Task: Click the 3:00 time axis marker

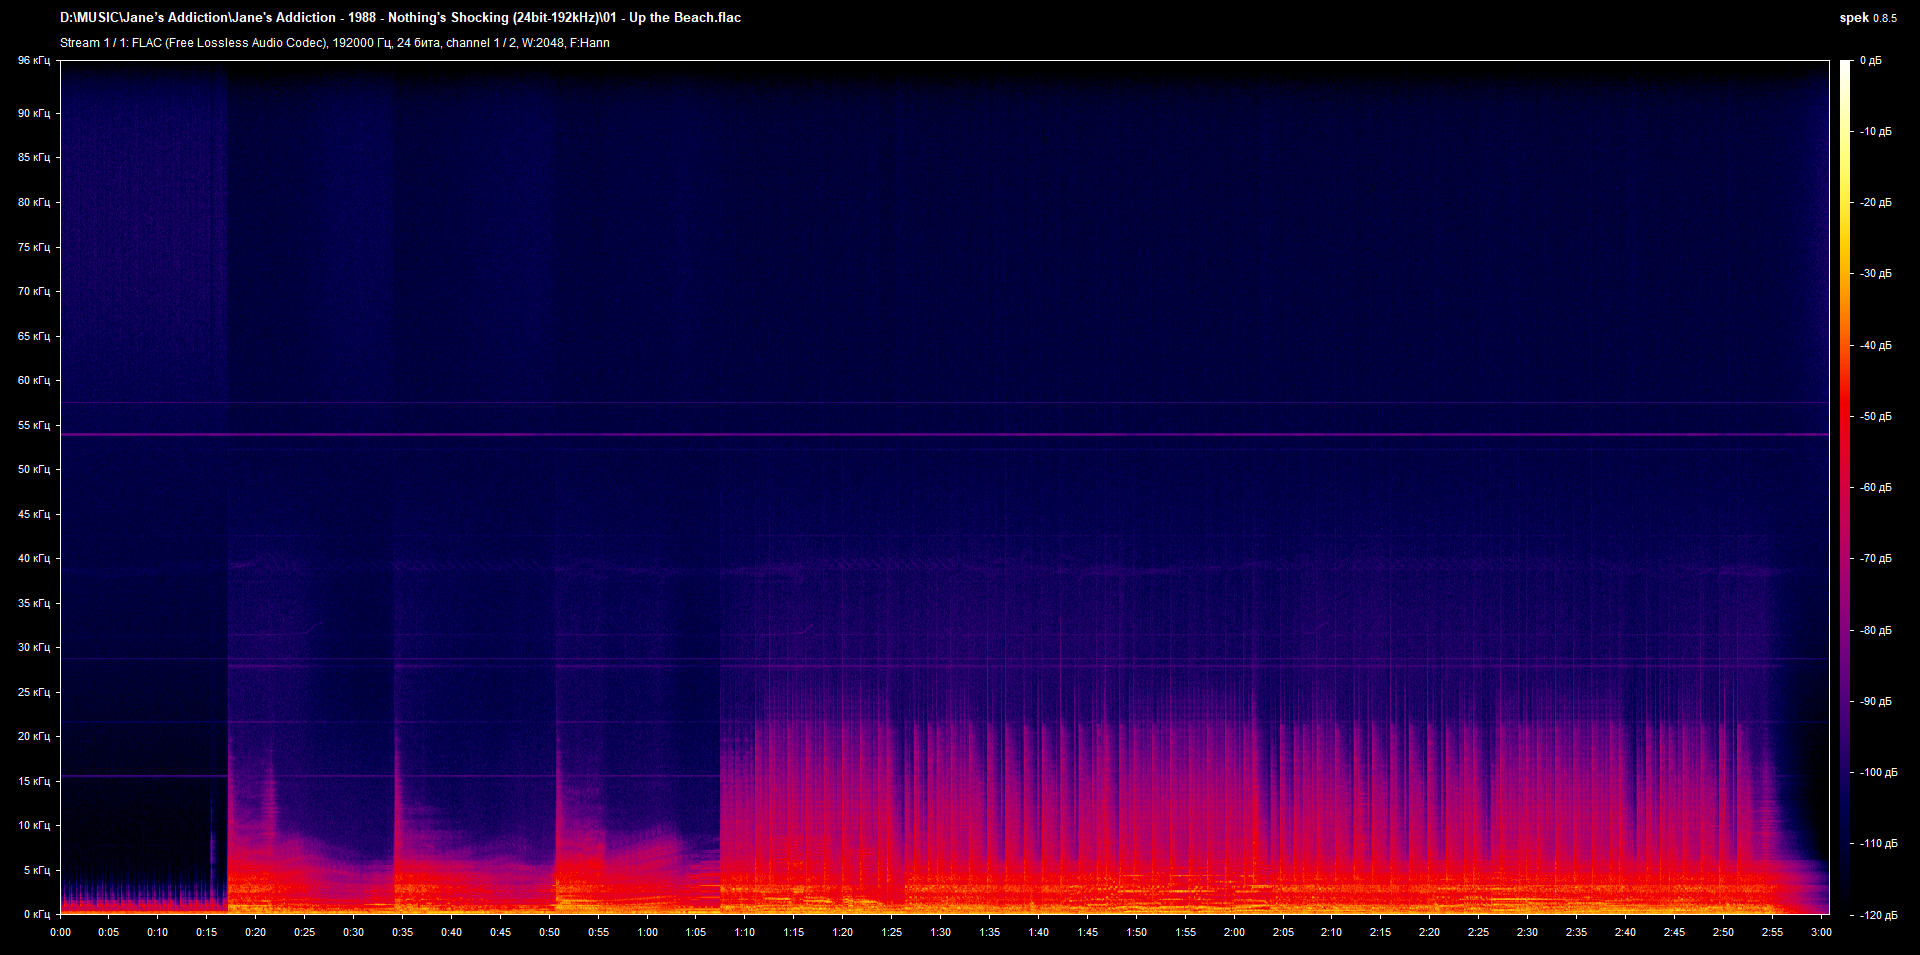Action: coord(1820,932)
